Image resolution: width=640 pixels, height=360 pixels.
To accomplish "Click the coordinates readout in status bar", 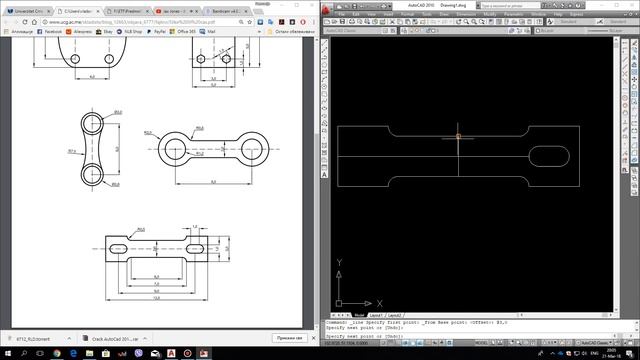I will pyautogui.click(x=346, y=343).
